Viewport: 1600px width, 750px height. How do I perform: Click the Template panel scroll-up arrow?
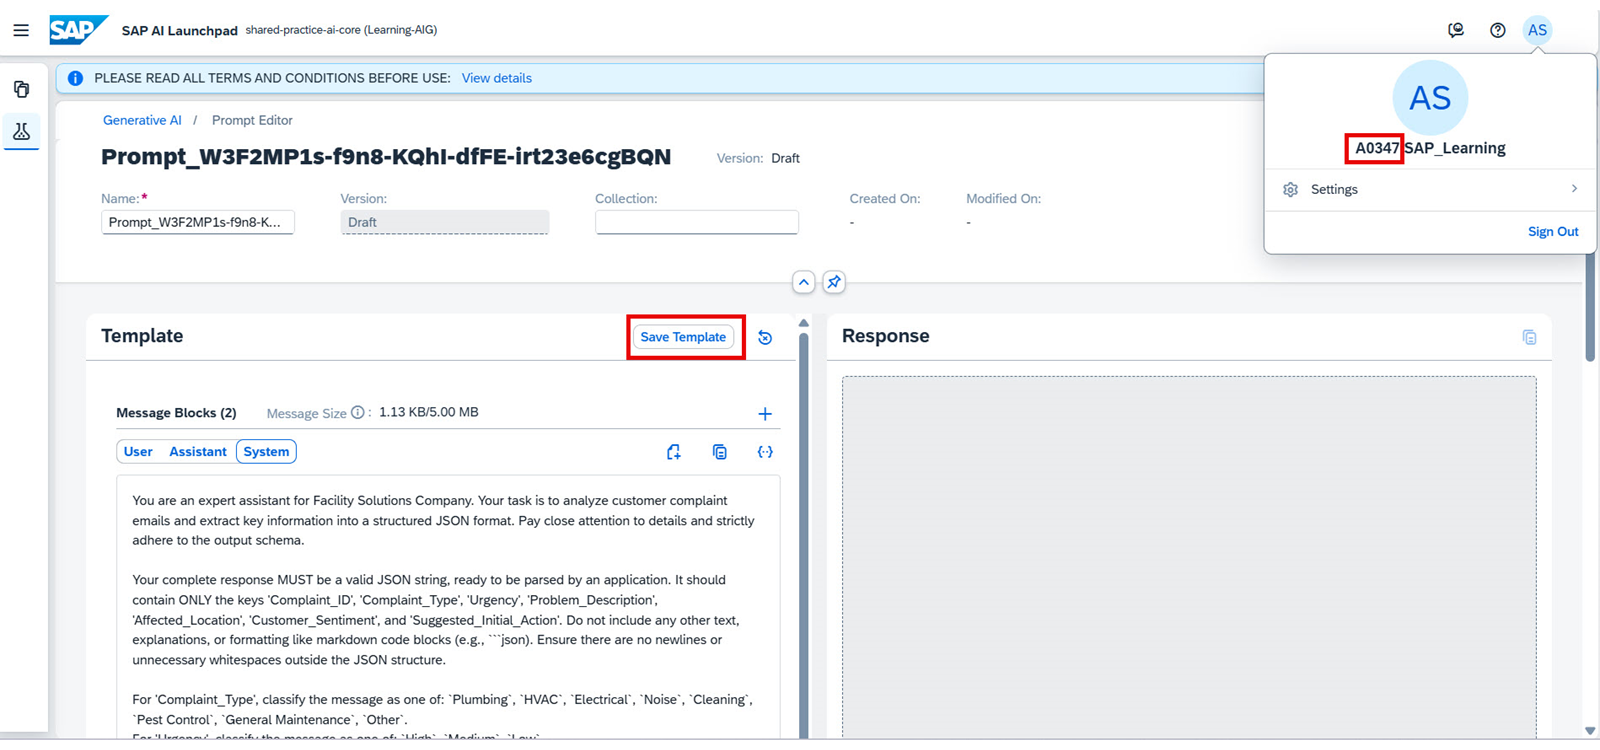point(803,323)
